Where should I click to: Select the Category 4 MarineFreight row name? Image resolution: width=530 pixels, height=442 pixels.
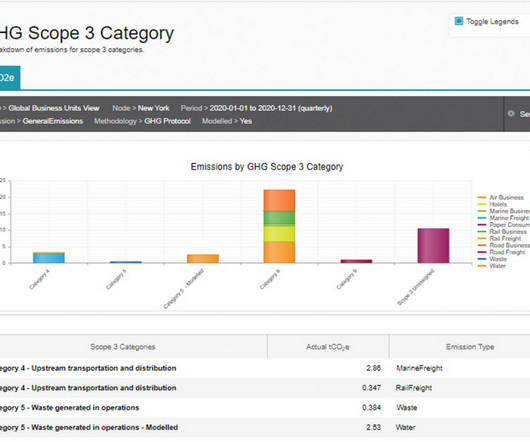pos(88,368)
